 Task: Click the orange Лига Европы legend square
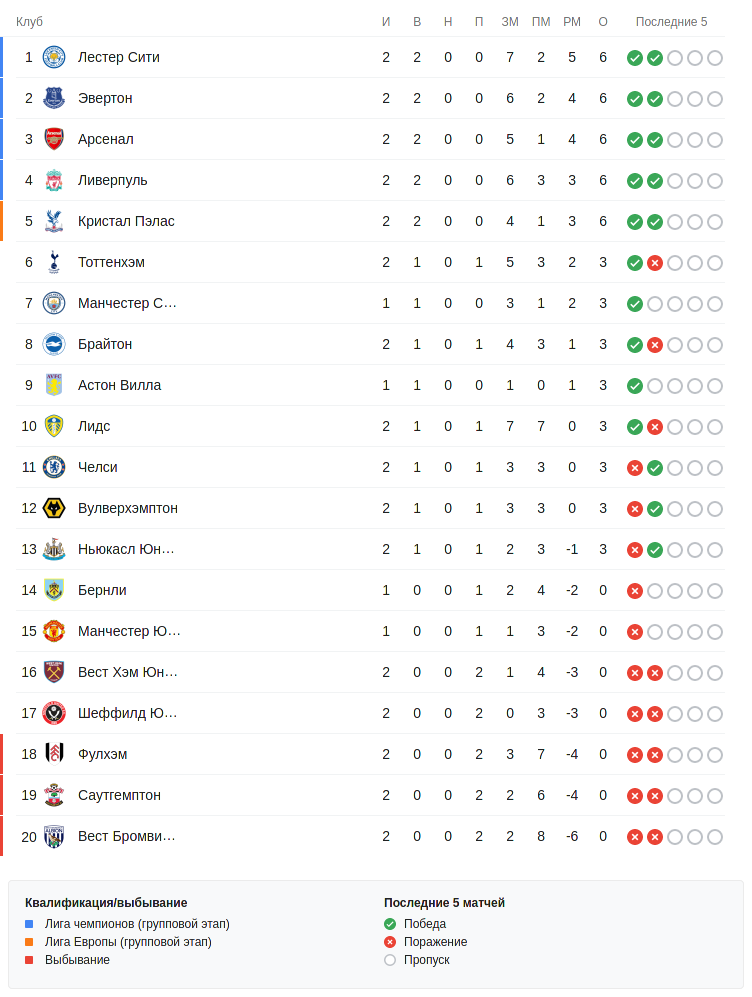29,942
